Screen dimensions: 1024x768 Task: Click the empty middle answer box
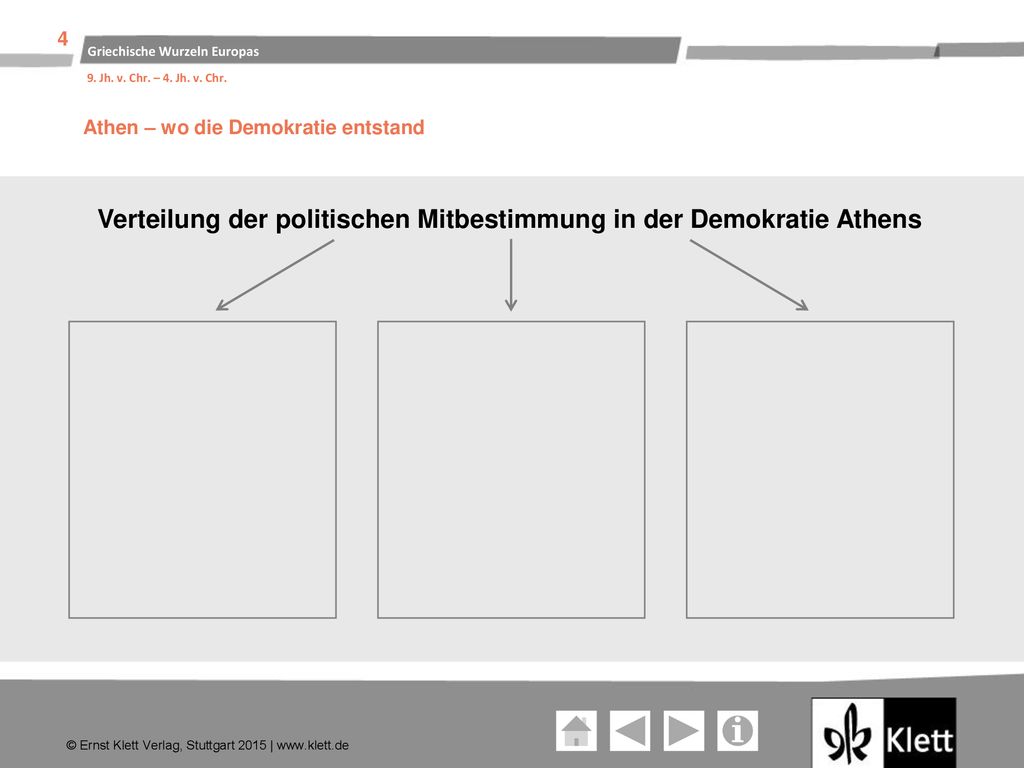tap(511, 470)
